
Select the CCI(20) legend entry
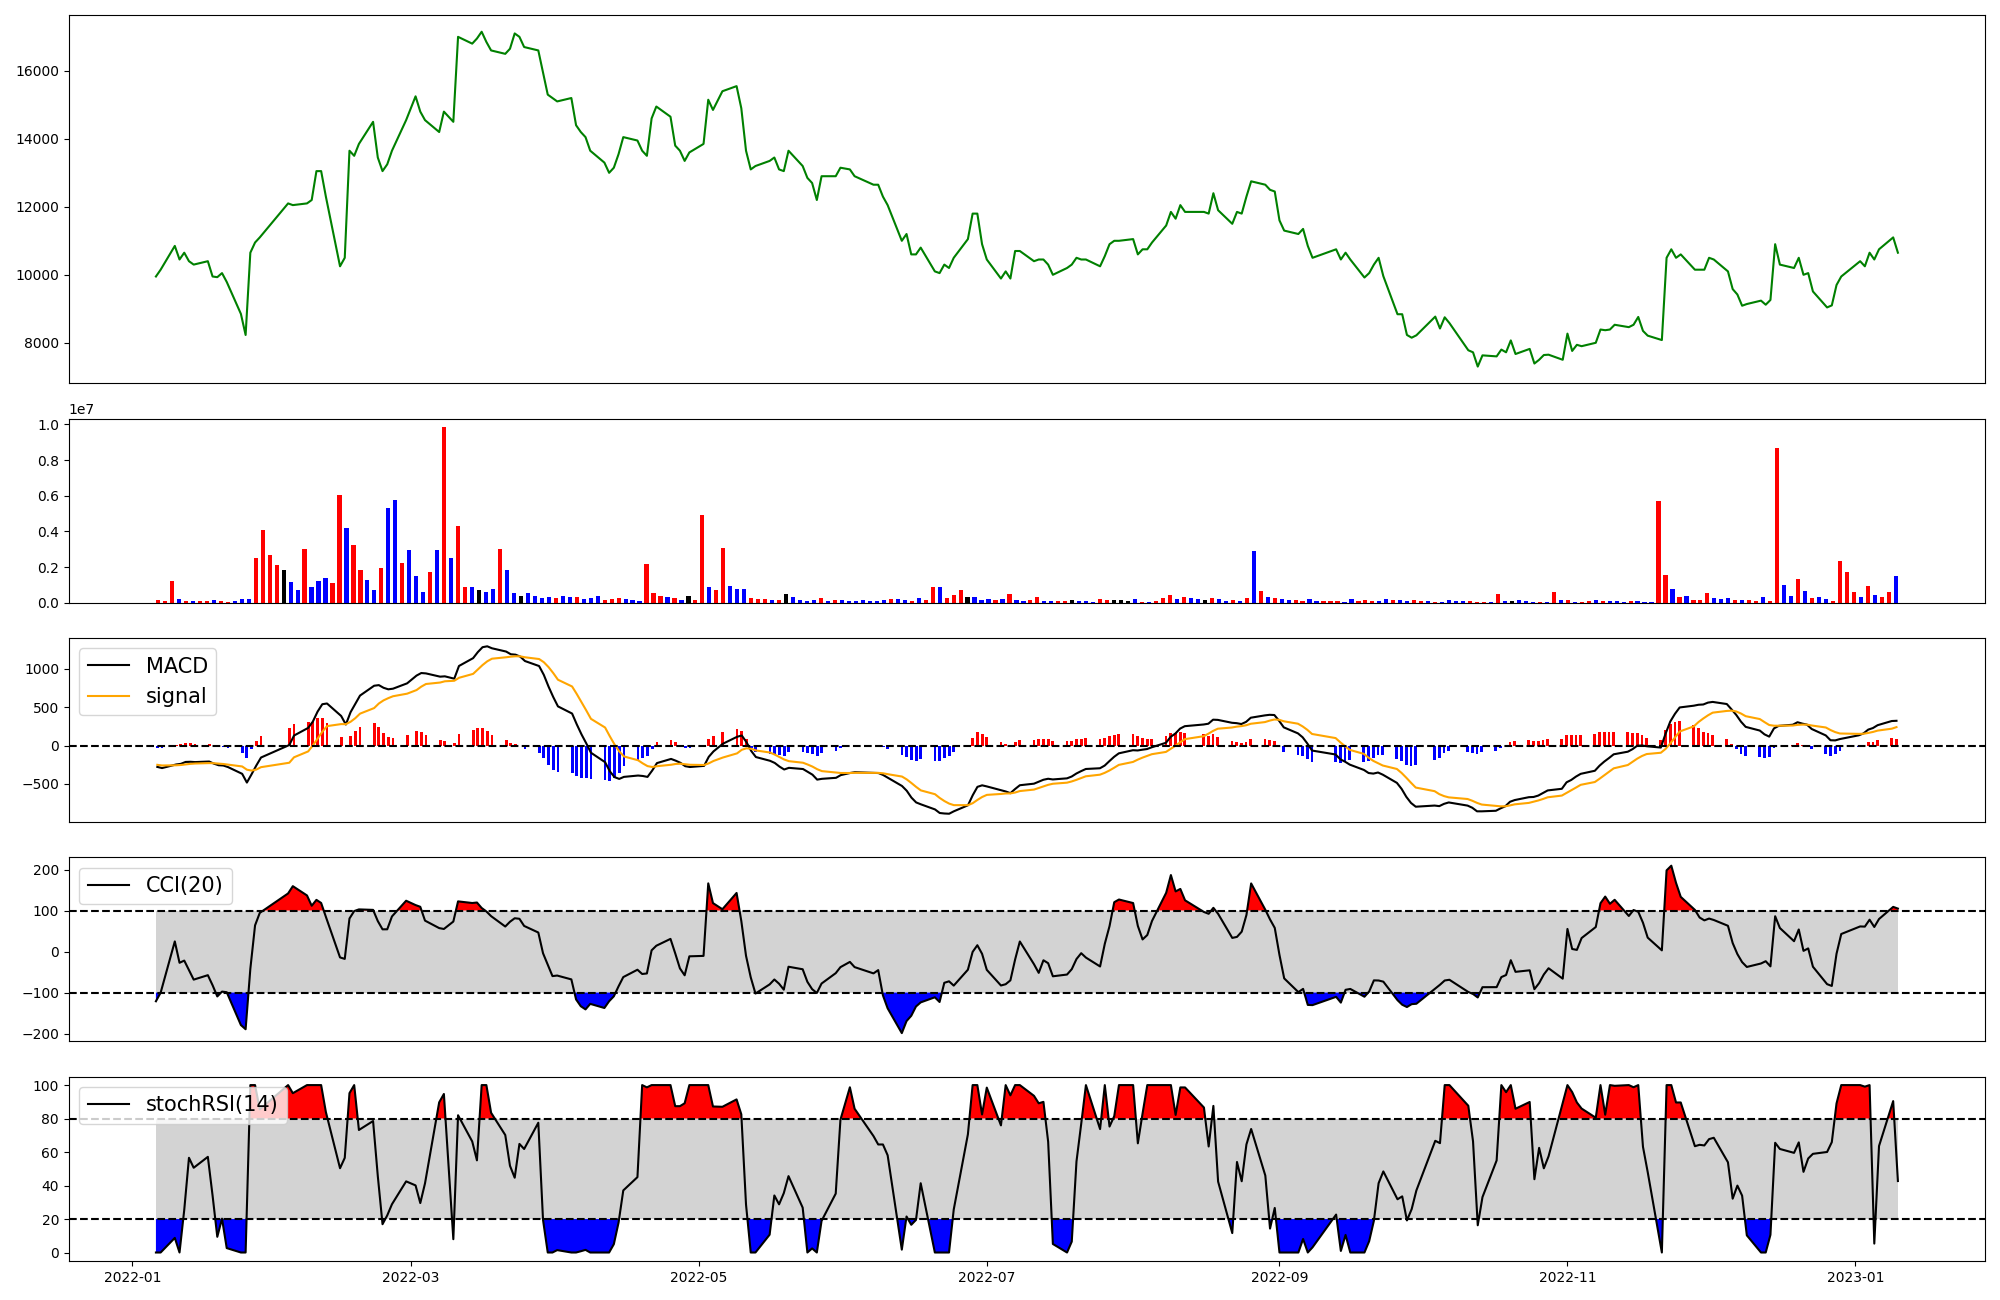click(x=184, y=885)
